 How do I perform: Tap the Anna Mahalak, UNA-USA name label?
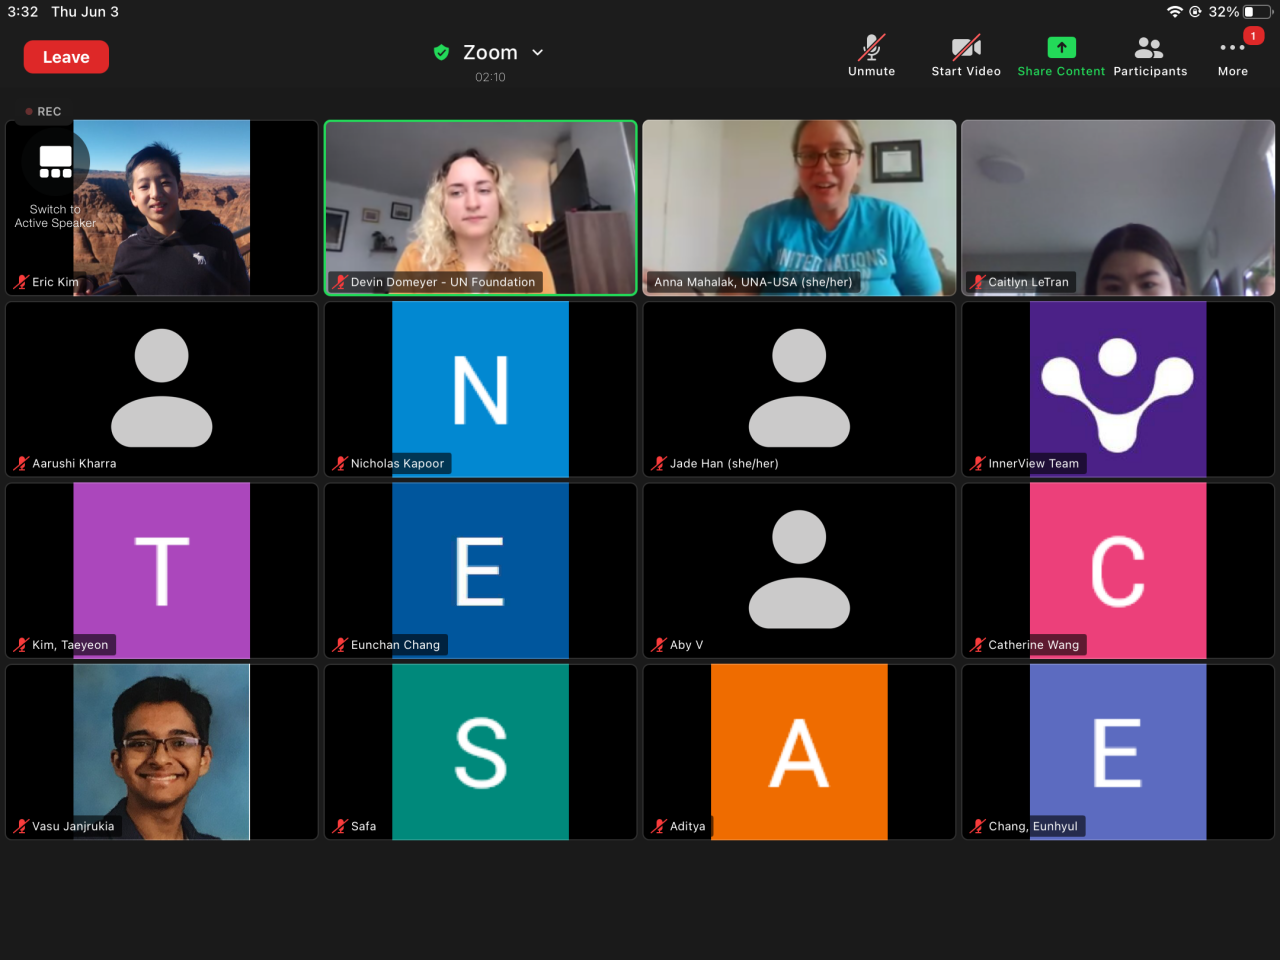[753, 282]
